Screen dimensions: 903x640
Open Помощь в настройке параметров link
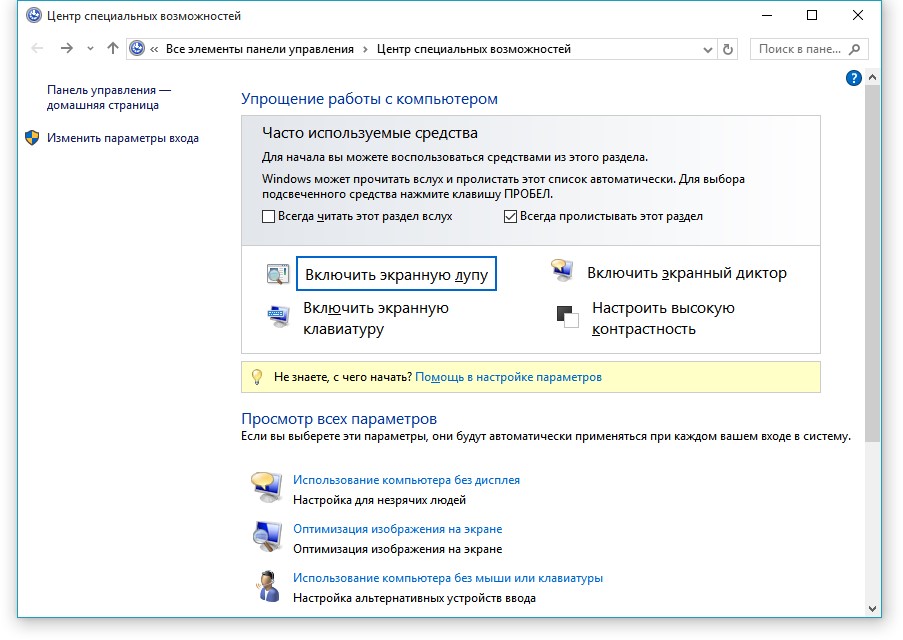point(508,377)
